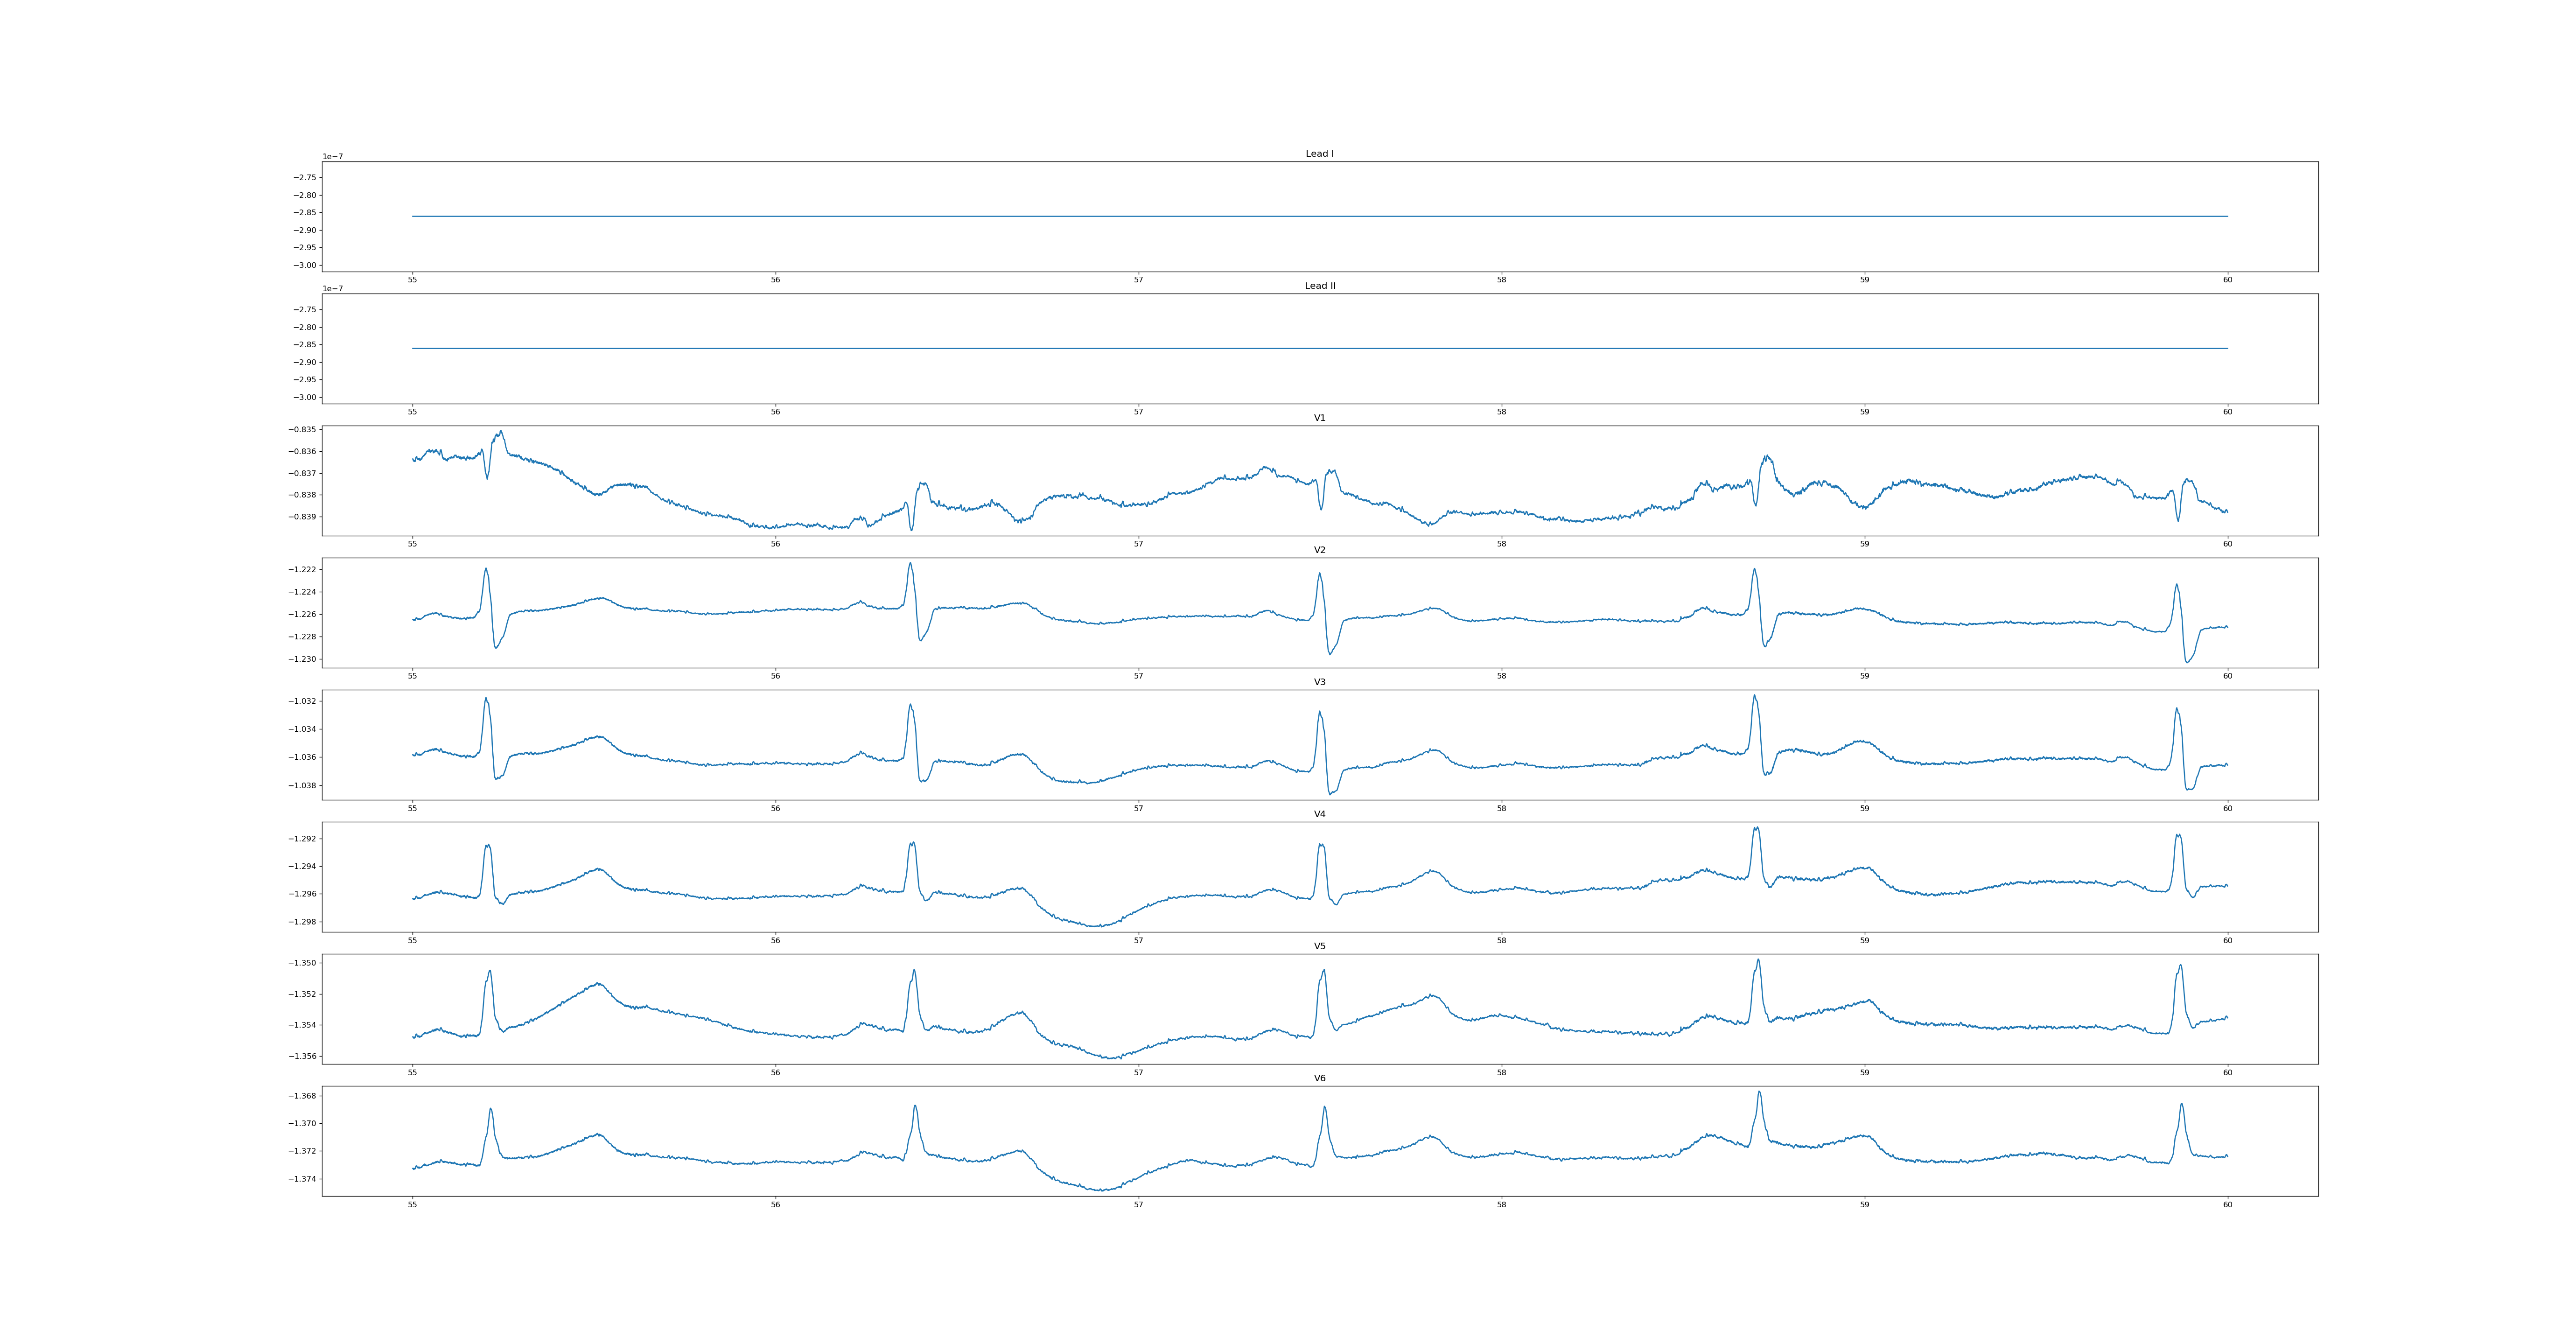This screenshot has height=1344, width=2576.
Task: Click the −1.230 y-axis label on V2
Action: point(303,659)
